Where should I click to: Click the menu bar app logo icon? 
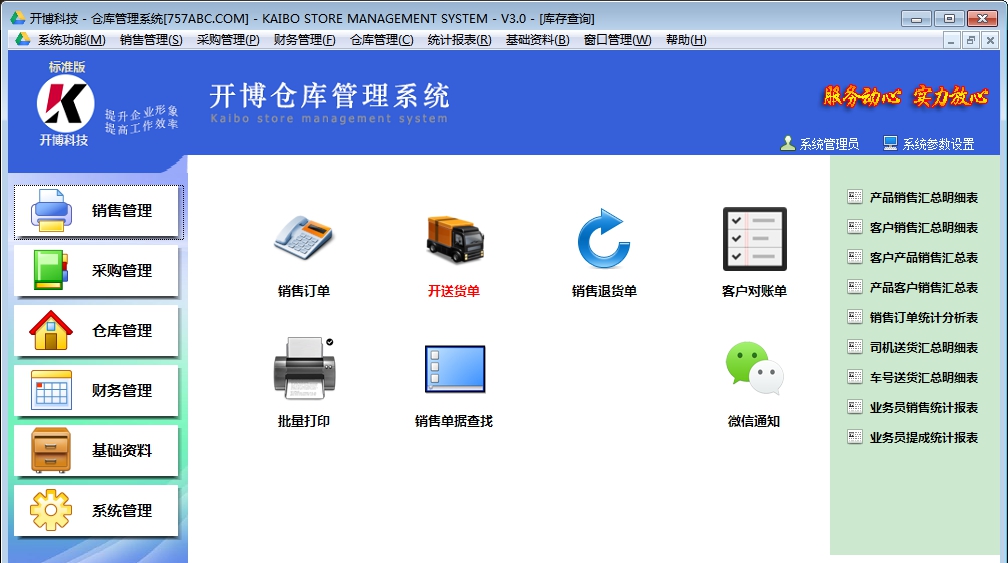tap(22, 39)
